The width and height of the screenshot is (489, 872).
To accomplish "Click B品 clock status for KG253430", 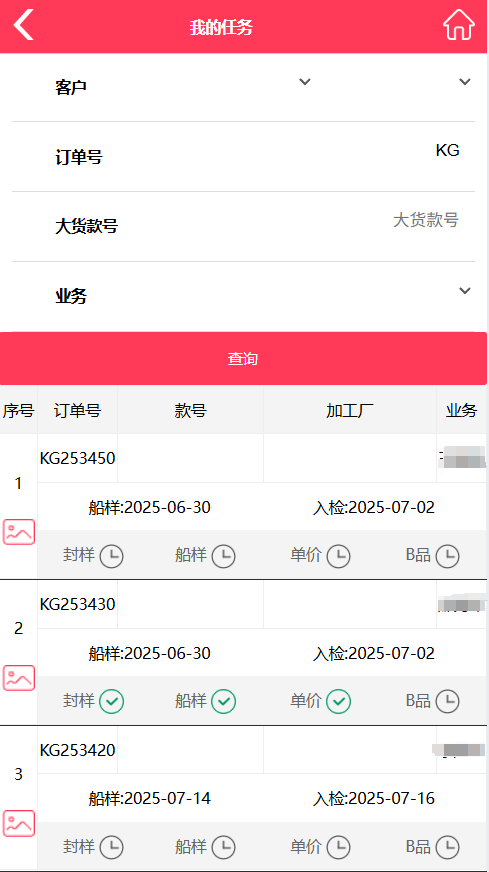I will click(x=447, y=702).
